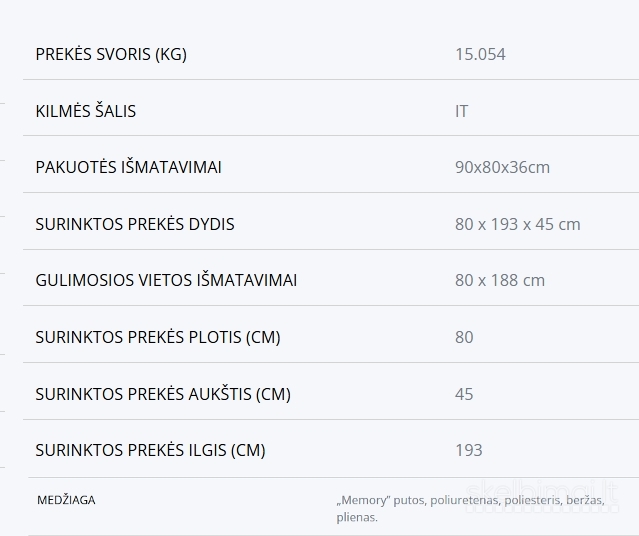Select the height value 45
Screen dimensions: 639x536
(464, 394)
